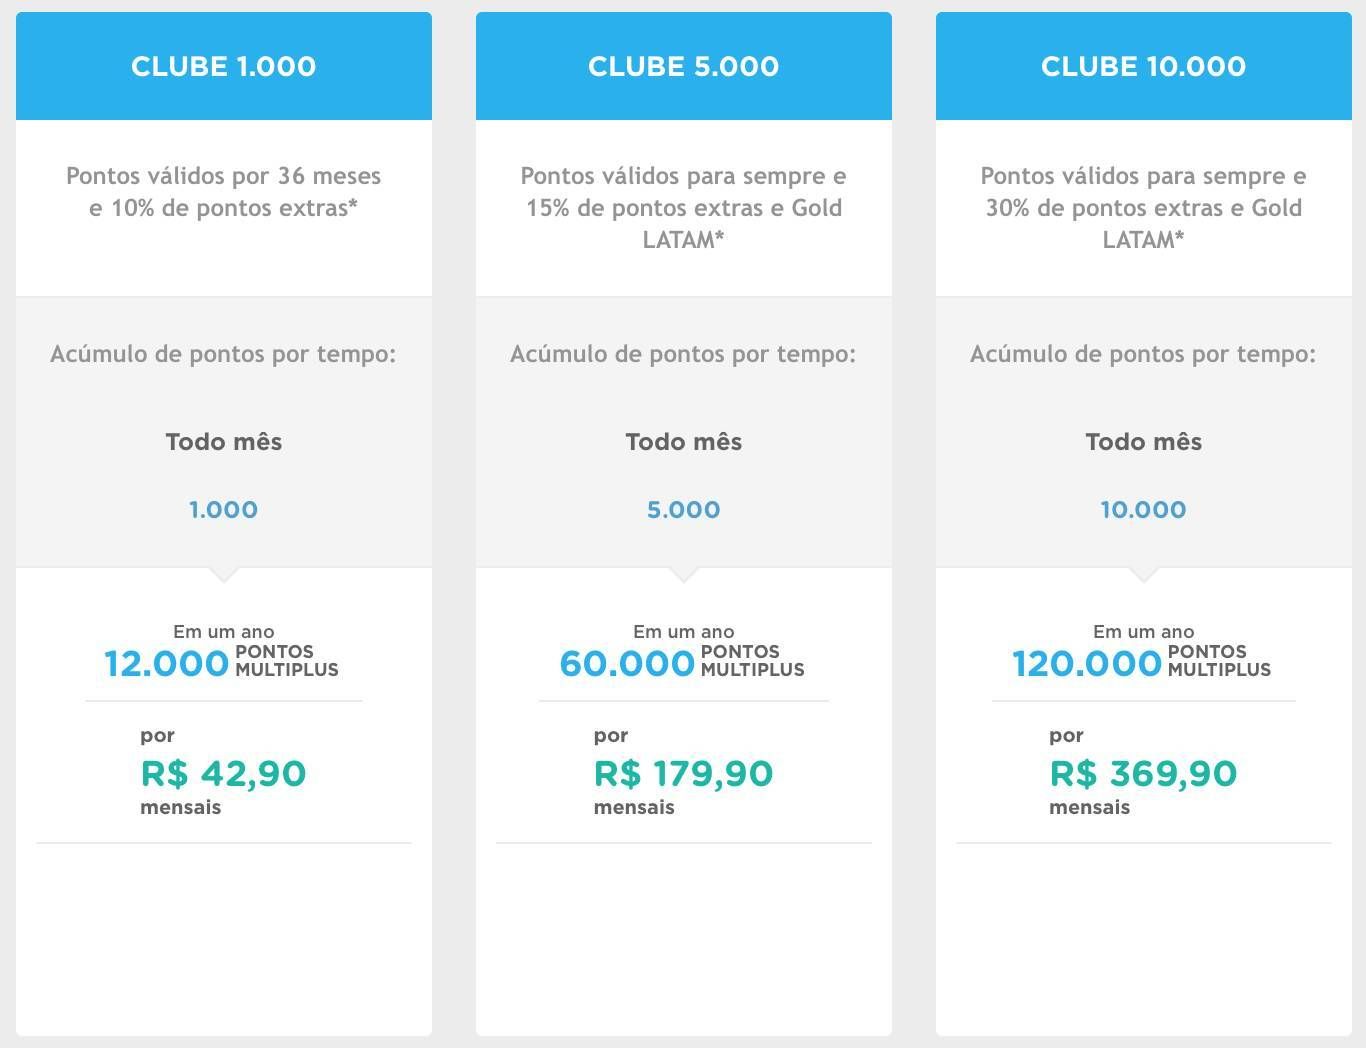Image resolution: width=1366 pixels, height=1048 pixels.
Task: Select the CLUBE 10.000 plan header
Action: point(1144,66)
